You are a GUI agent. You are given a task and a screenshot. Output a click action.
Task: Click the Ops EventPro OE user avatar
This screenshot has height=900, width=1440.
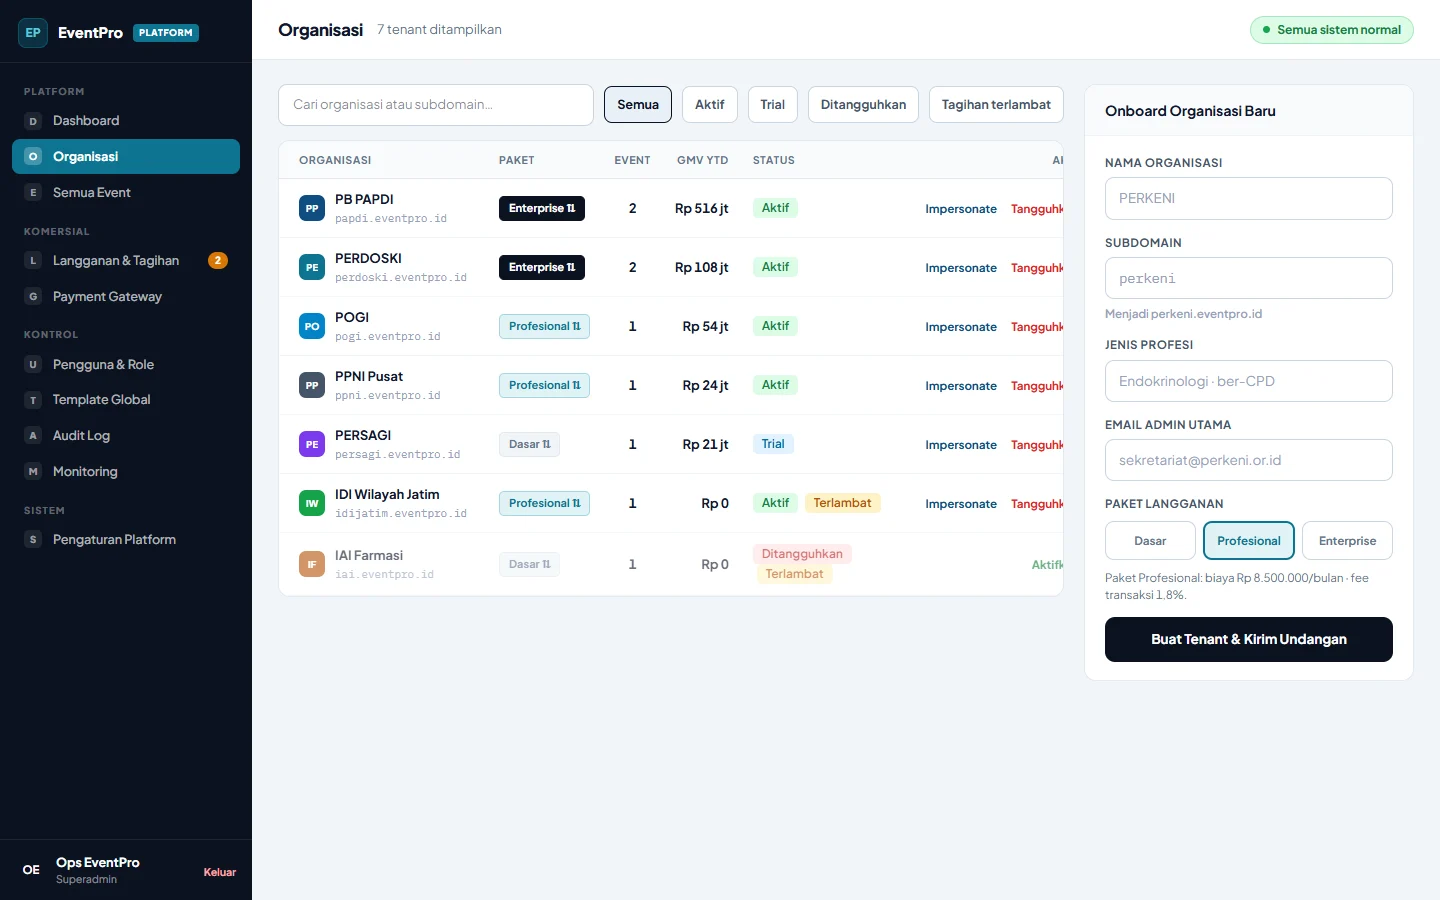32,870
